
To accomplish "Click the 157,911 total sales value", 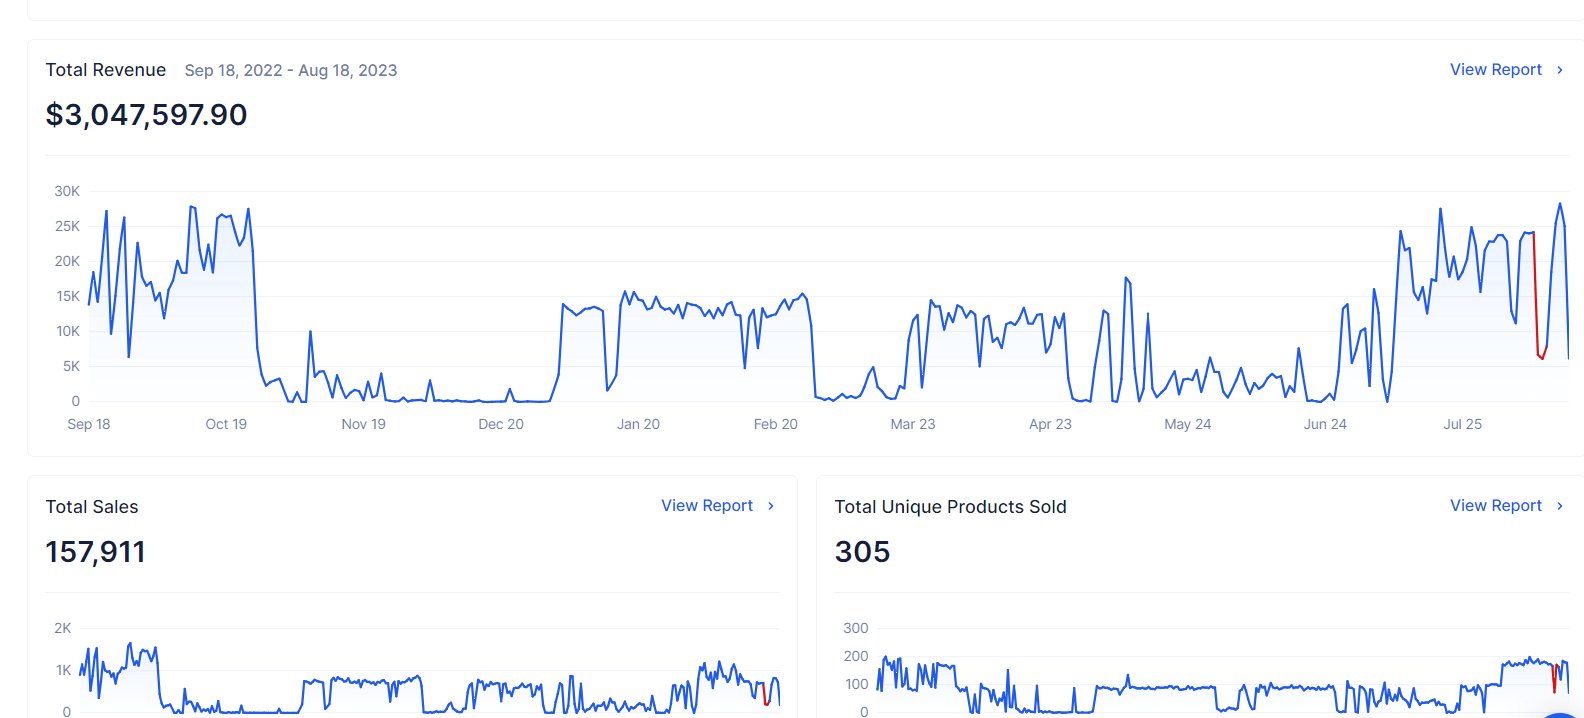I will [95, 552].
